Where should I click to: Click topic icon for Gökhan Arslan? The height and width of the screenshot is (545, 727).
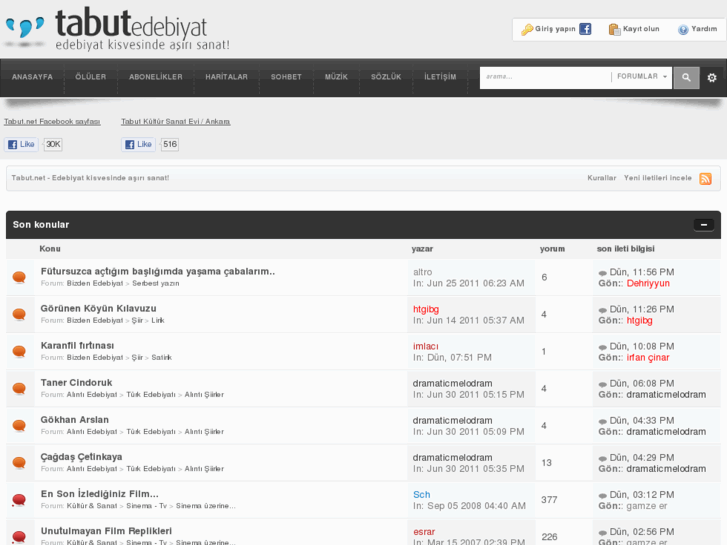click(x=19, y=425)
